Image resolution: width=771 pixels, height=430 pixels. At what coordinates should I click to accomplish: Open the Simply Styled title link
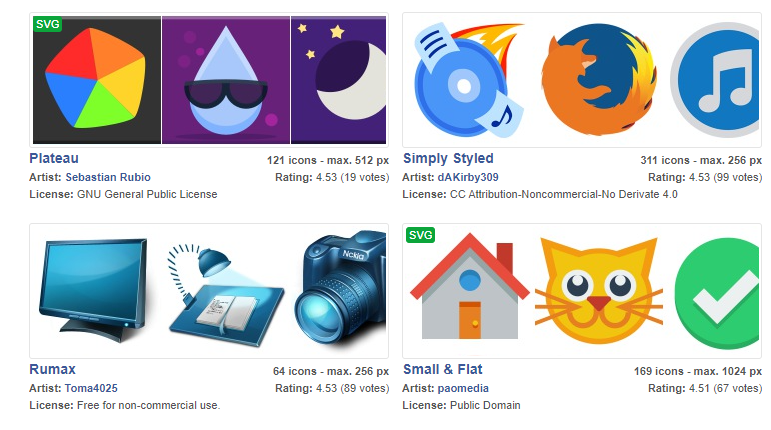point(448,158)
